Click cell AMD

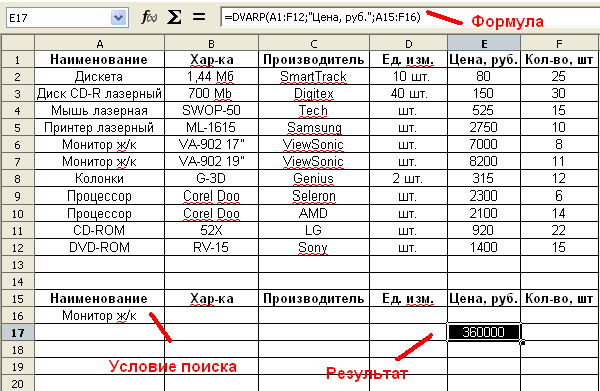[314, 213]
